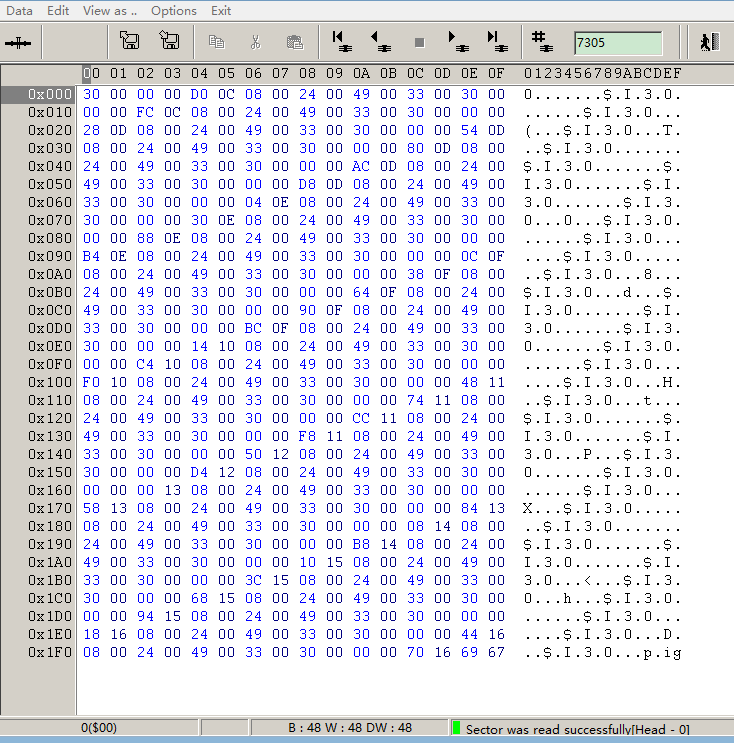Viewport: 734px width, 743px height.
Task: Click the Cut scissors icon
Action: coord(255,42)
